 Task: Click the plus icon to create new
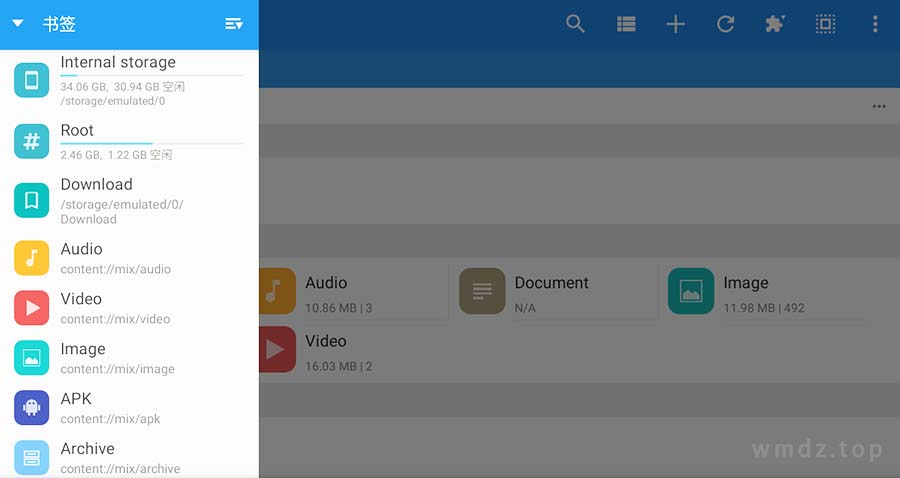click(x=676, y=24)
